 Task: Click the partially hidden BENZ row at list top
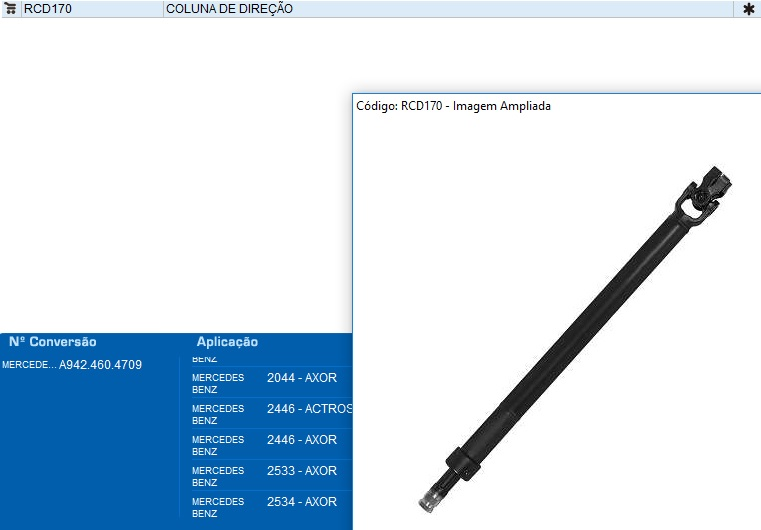click(204, 358)
